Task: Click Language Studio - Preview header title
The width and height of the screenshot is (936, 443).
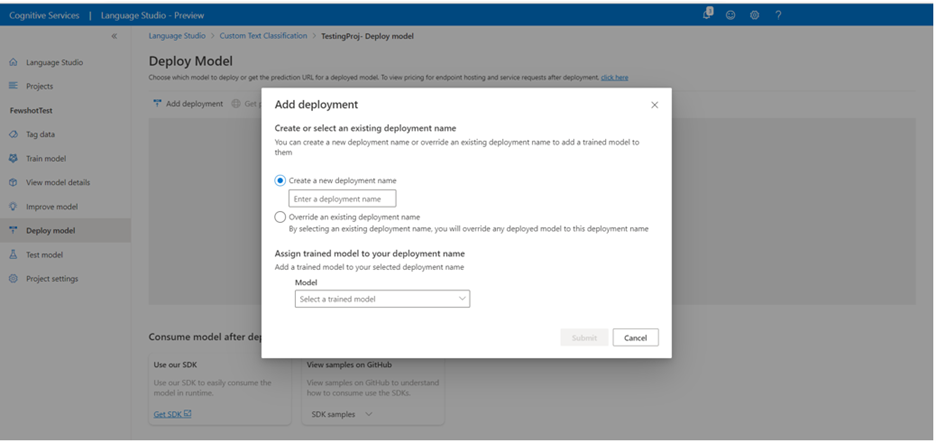Action: coord(152,16)
